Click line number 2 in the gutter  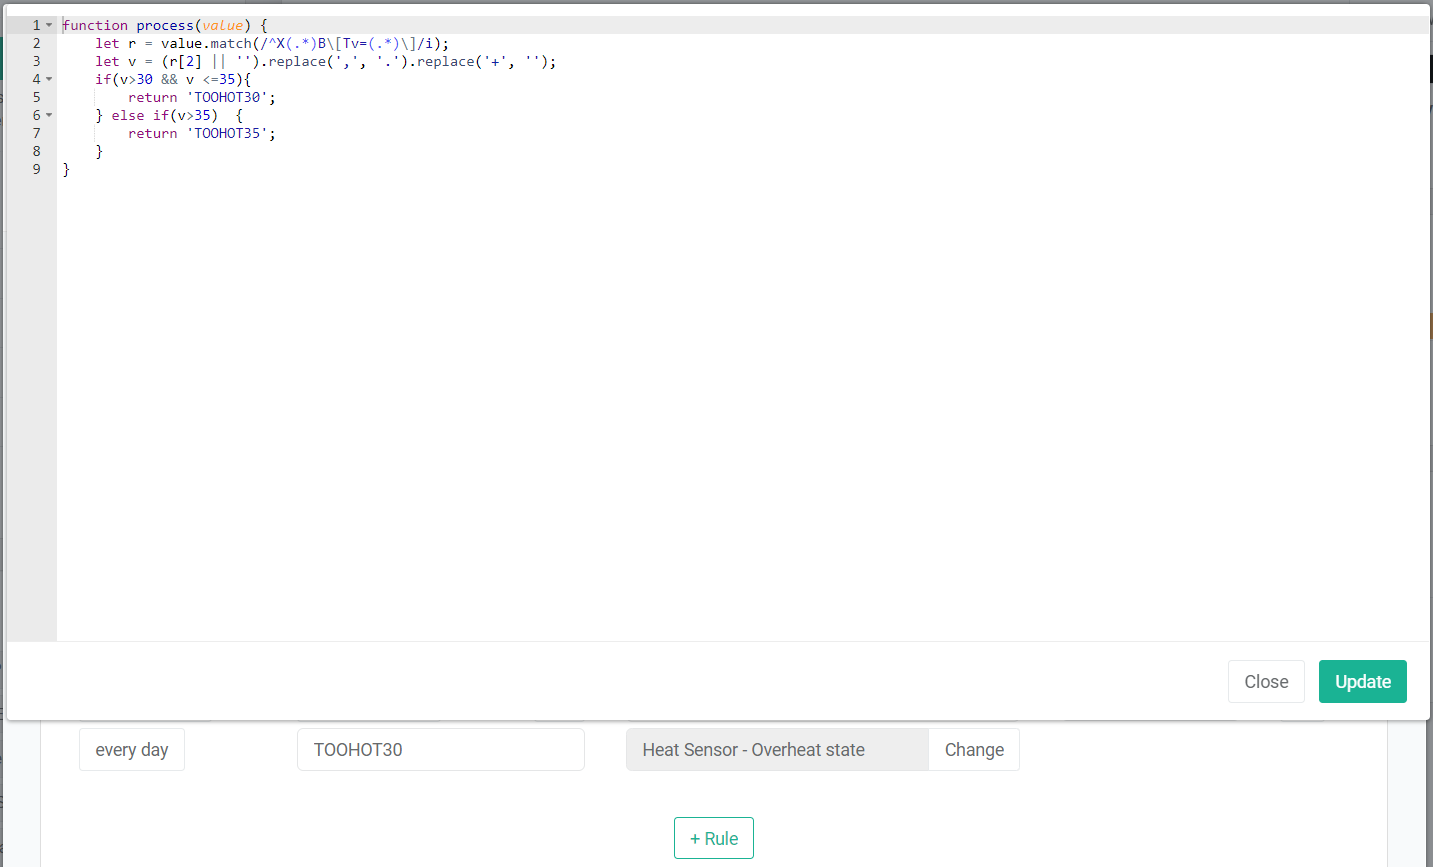pos(37,43)
